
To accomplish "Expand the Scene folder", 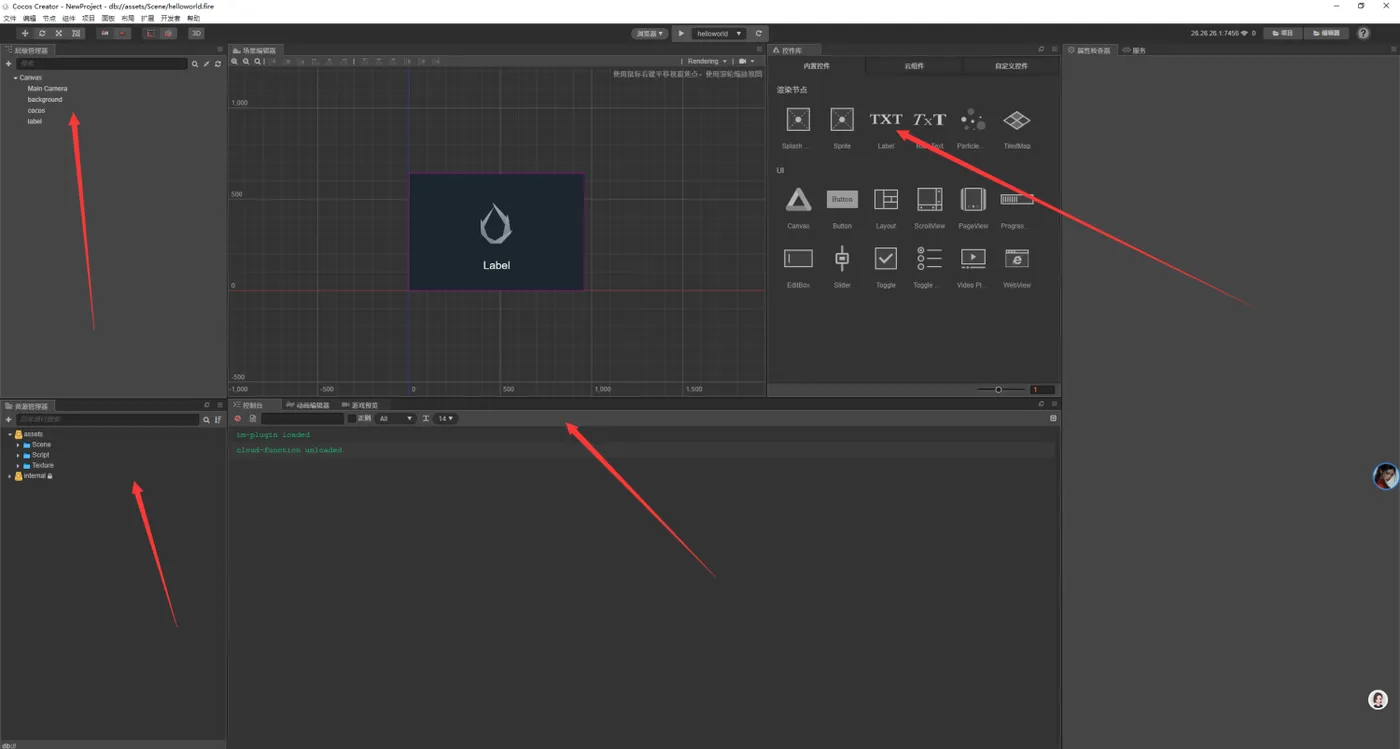I will pos(18,445).
